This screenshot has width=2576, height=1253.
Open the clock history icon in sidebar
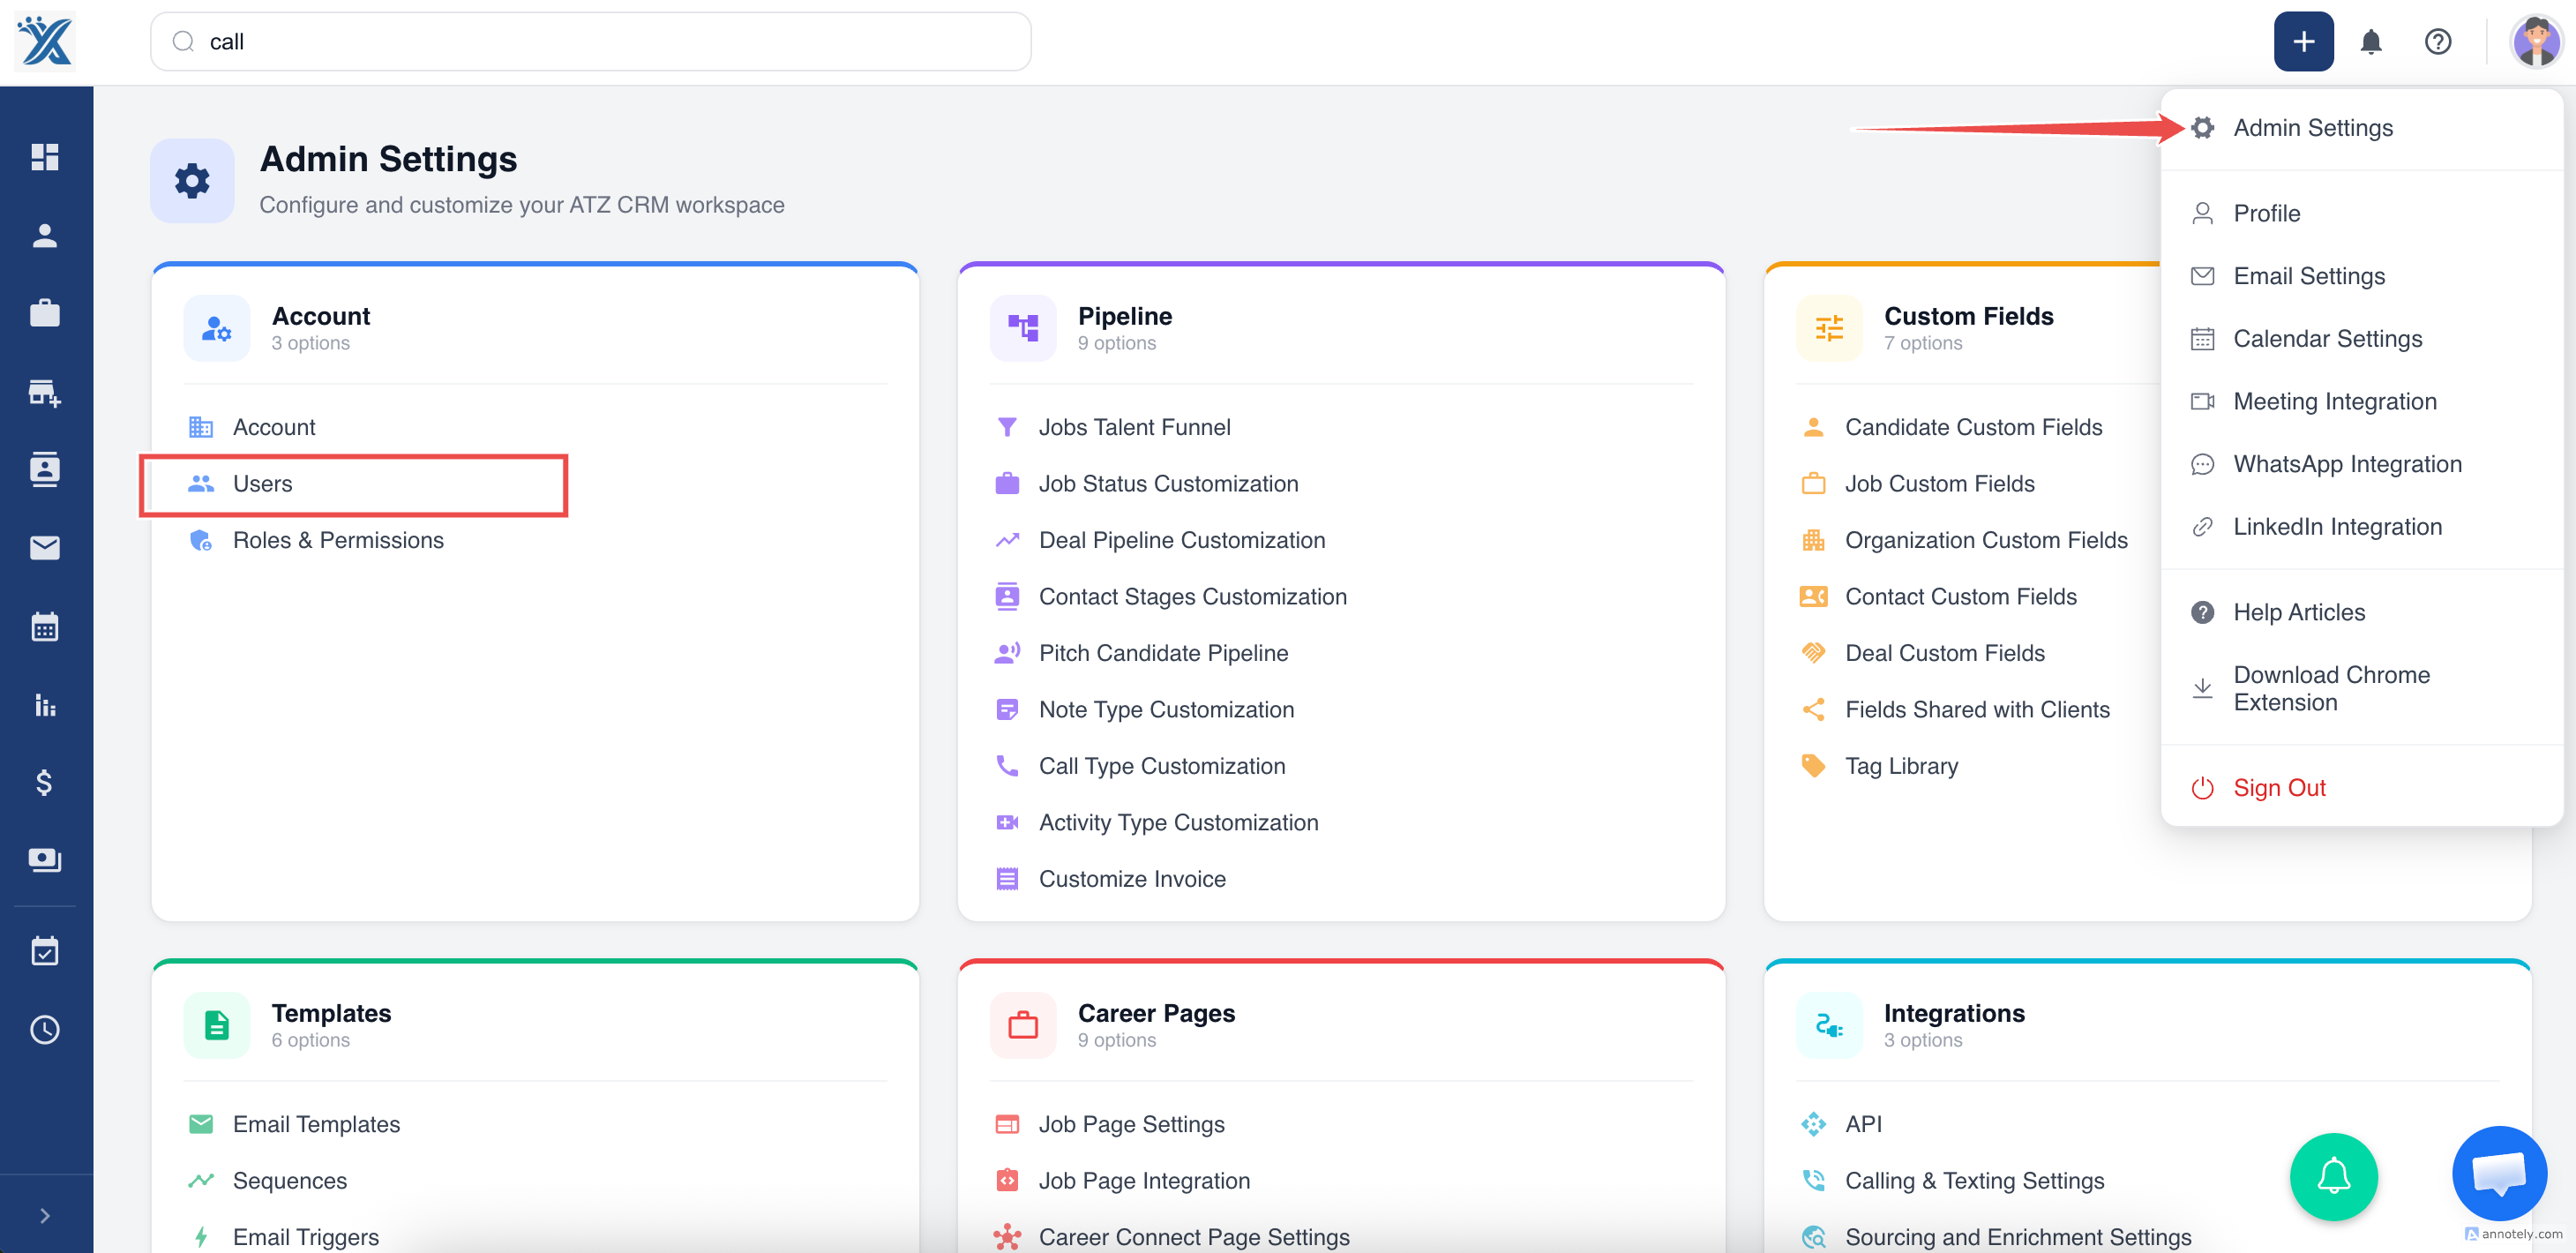coord(45,1030)
